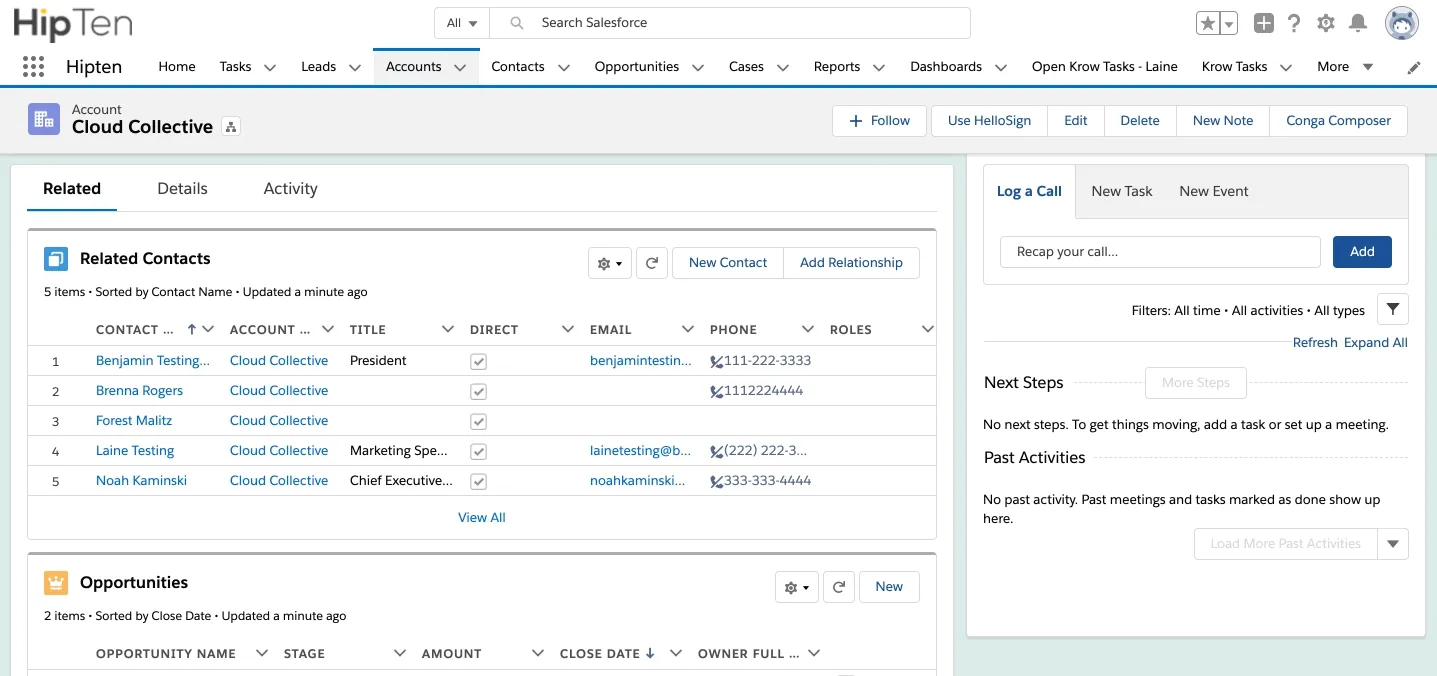Click the Expand All link
This screenshot has width=1437, height=676.
point(1376,343)
